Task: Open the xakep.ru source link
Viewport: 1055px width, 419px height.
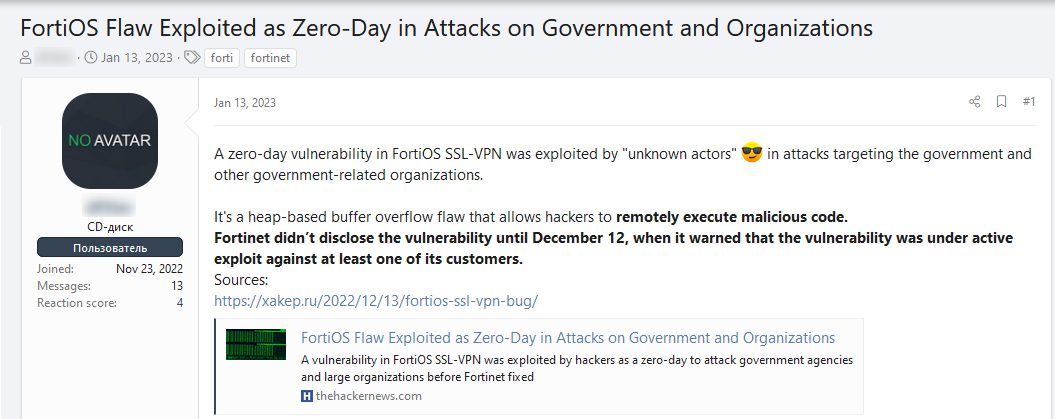Action: pyautogui.click(x=376, y=301)
